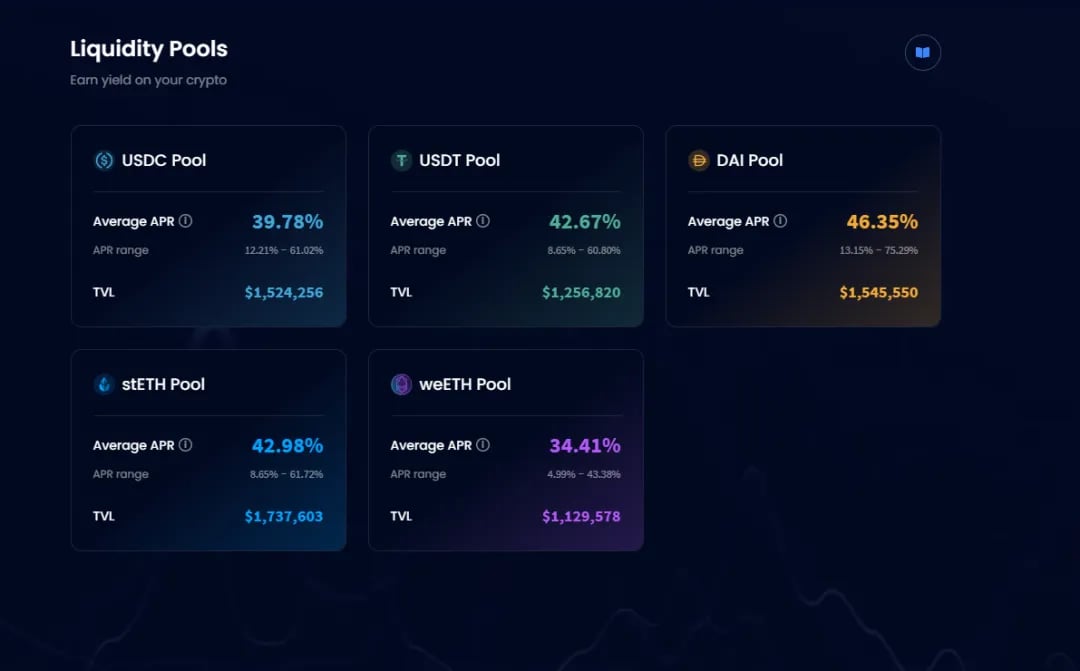Screen dimensions: 1080x671
Task: Show Average APR info for USDT Pool
Action: coord(483,221)
